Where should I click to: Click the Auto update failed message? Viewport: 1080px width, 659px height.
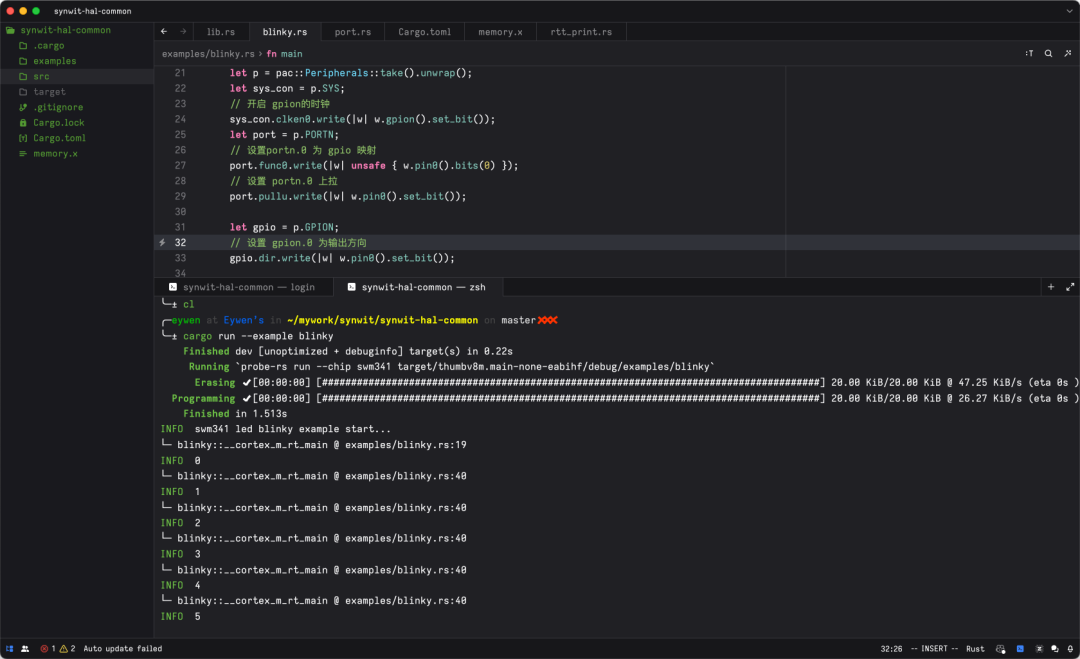coord(122,648)
